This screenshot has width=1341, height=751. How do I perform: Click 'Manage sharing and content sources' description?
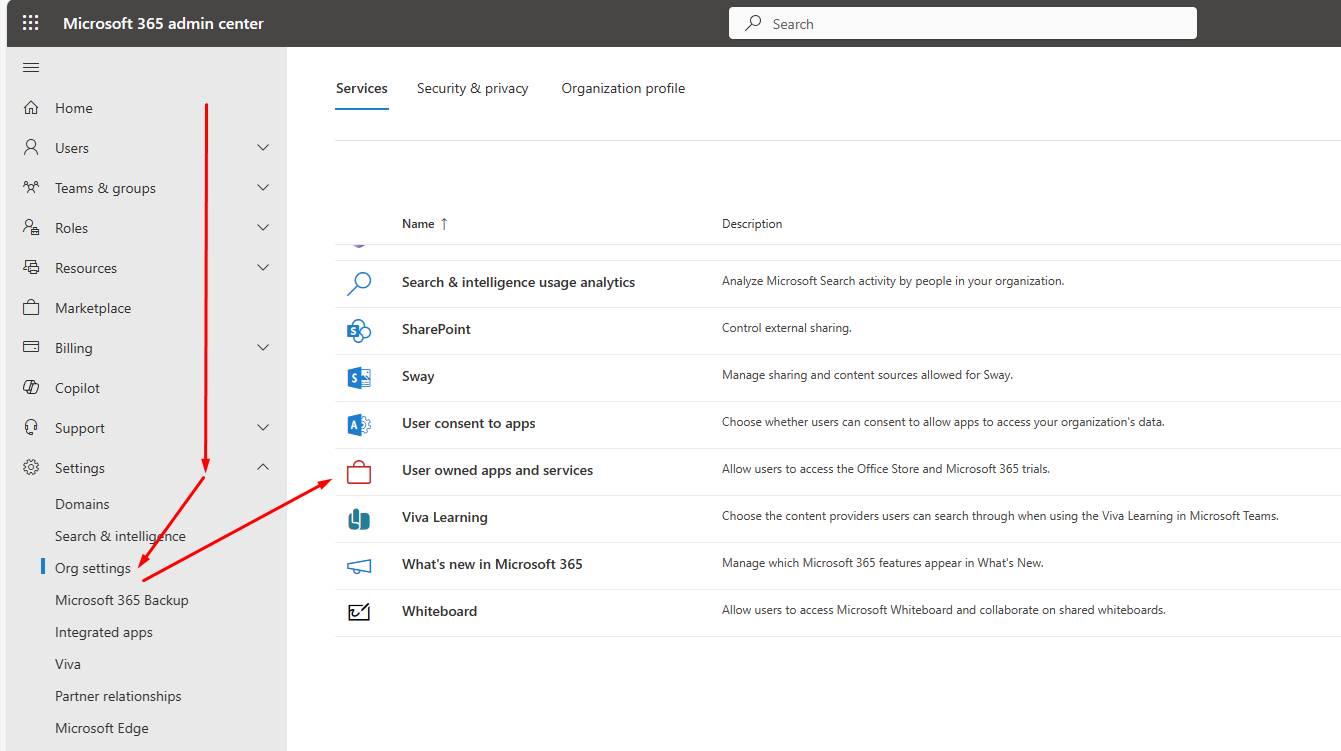coord(867,375)
